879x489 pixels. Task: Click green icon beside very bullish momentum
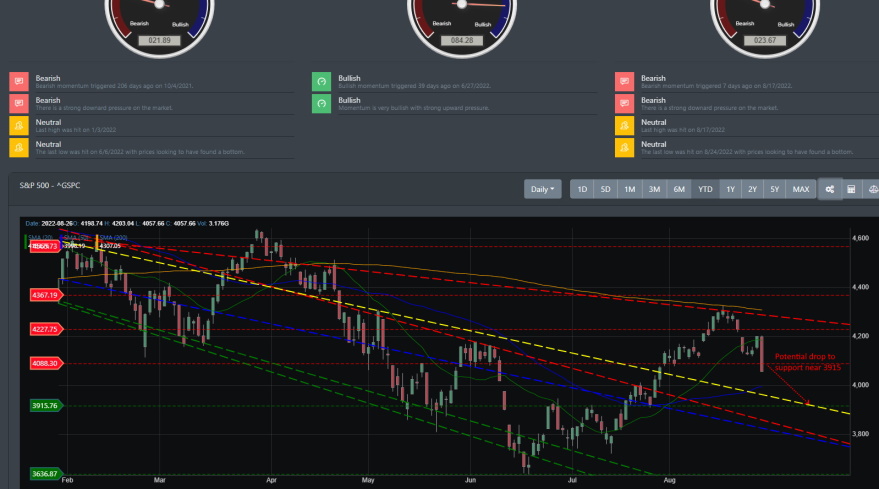coord(322,104)
